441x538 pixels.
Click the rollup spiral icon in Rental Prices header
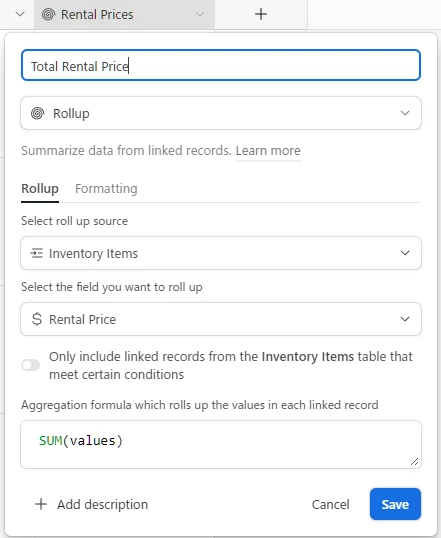point(48,14)
